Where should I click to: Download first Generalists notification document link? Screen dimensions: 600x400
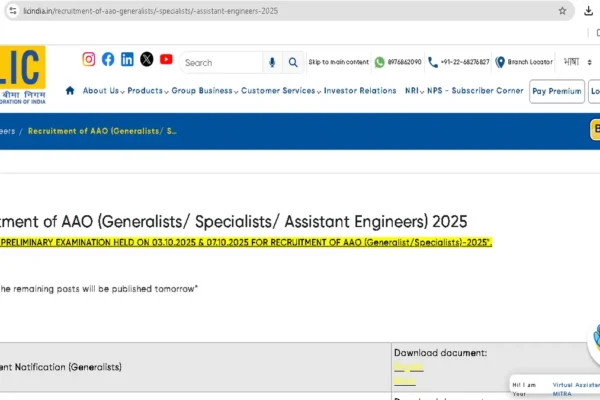(409, 367)
